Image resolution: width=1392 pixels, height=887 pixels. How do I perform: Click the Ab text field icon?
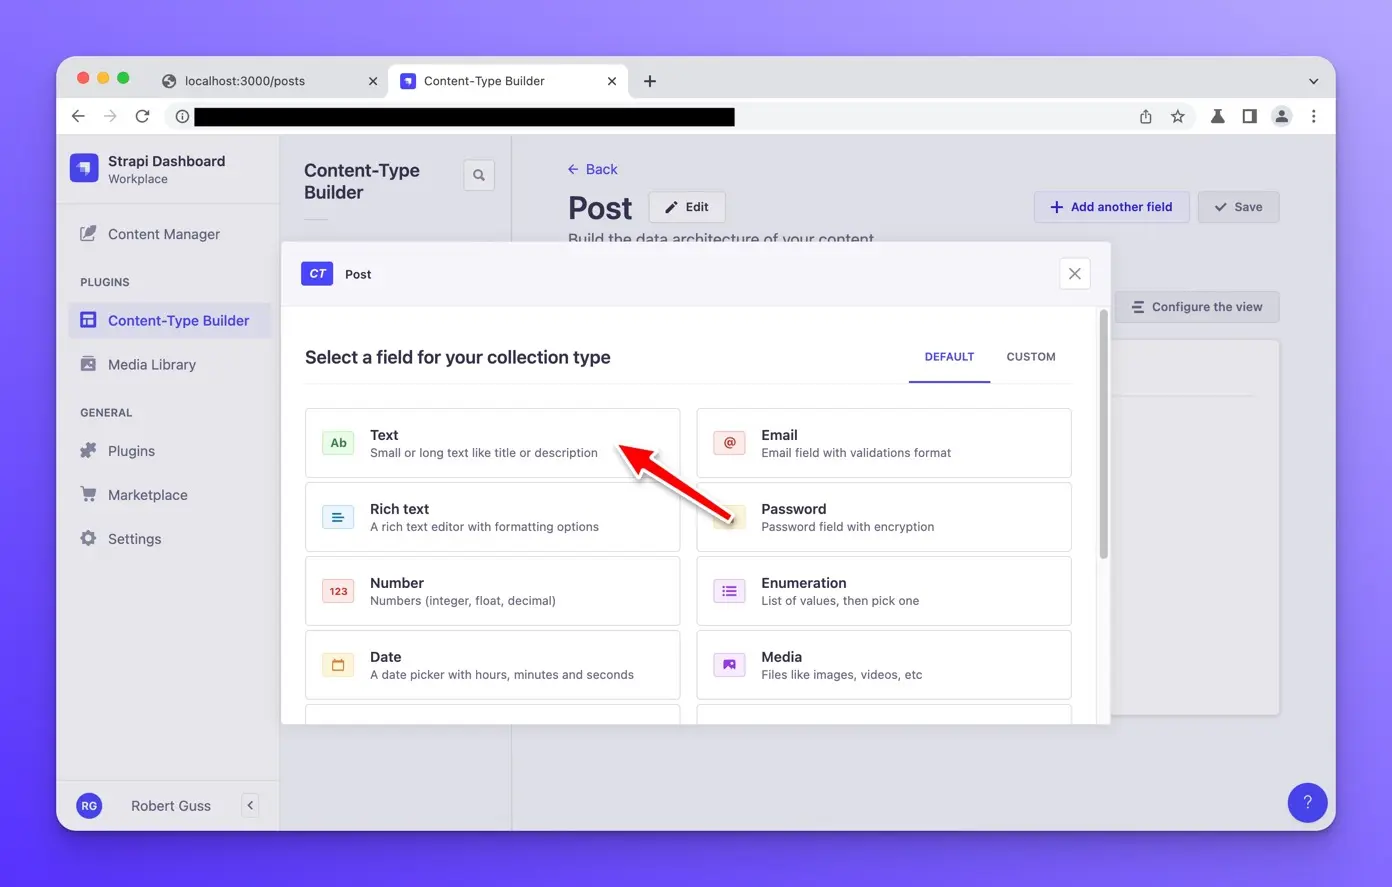click(338, 443)
